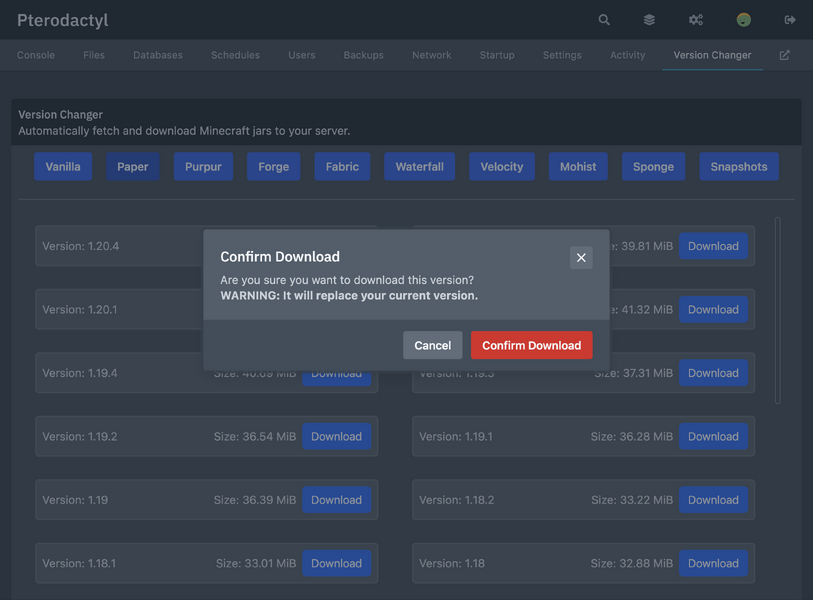Cancel the download confirmation

click(x=432, y=345)
